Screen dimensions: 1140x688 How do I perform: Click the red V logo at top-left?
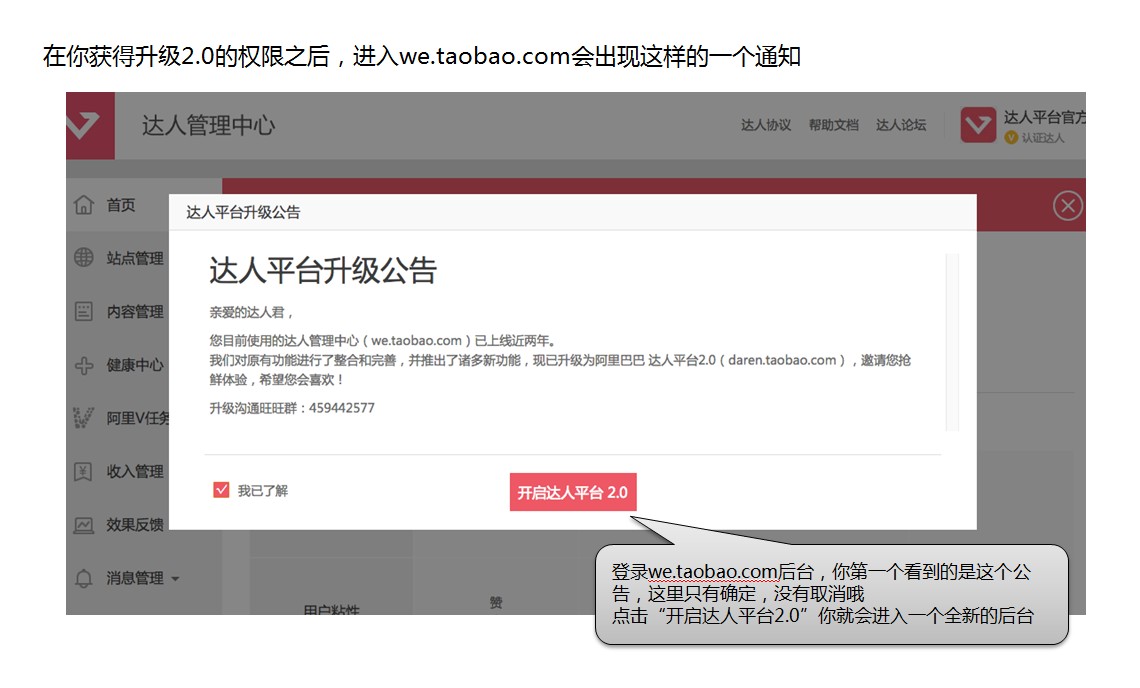tap(89, 125)
